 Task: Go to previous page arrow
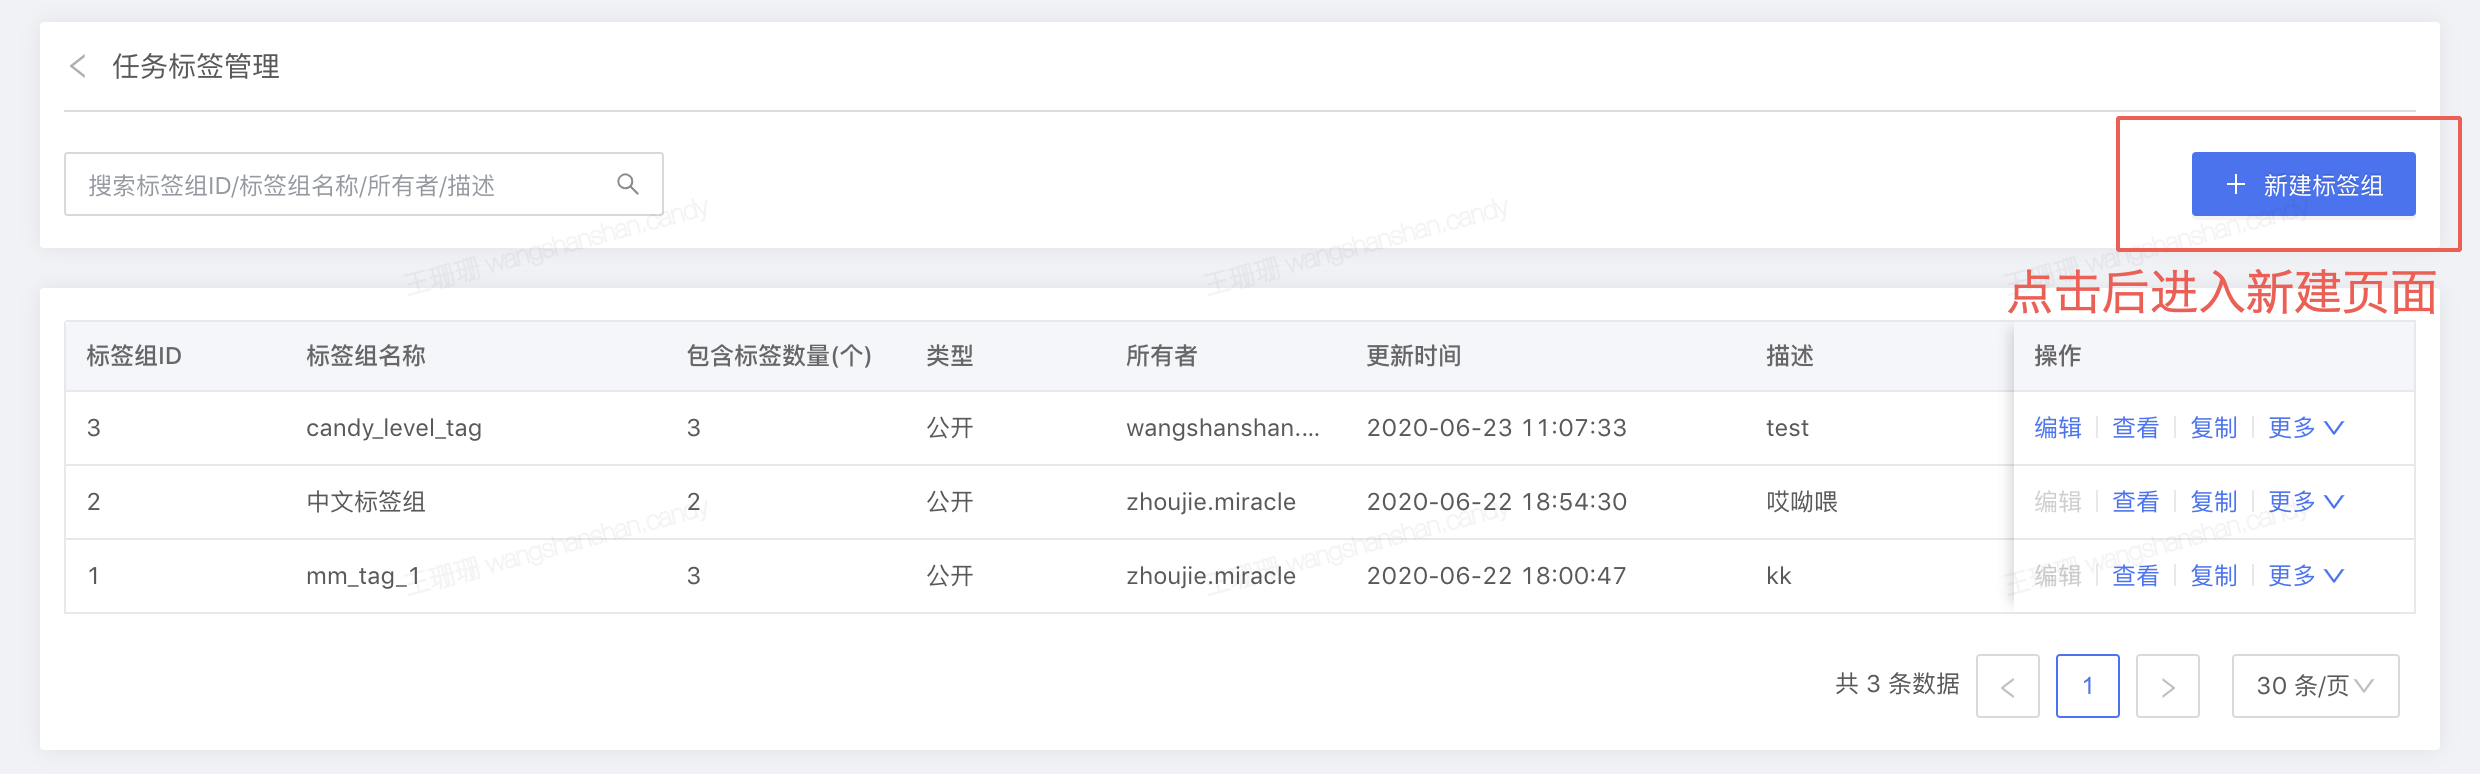click(2007, 686)
